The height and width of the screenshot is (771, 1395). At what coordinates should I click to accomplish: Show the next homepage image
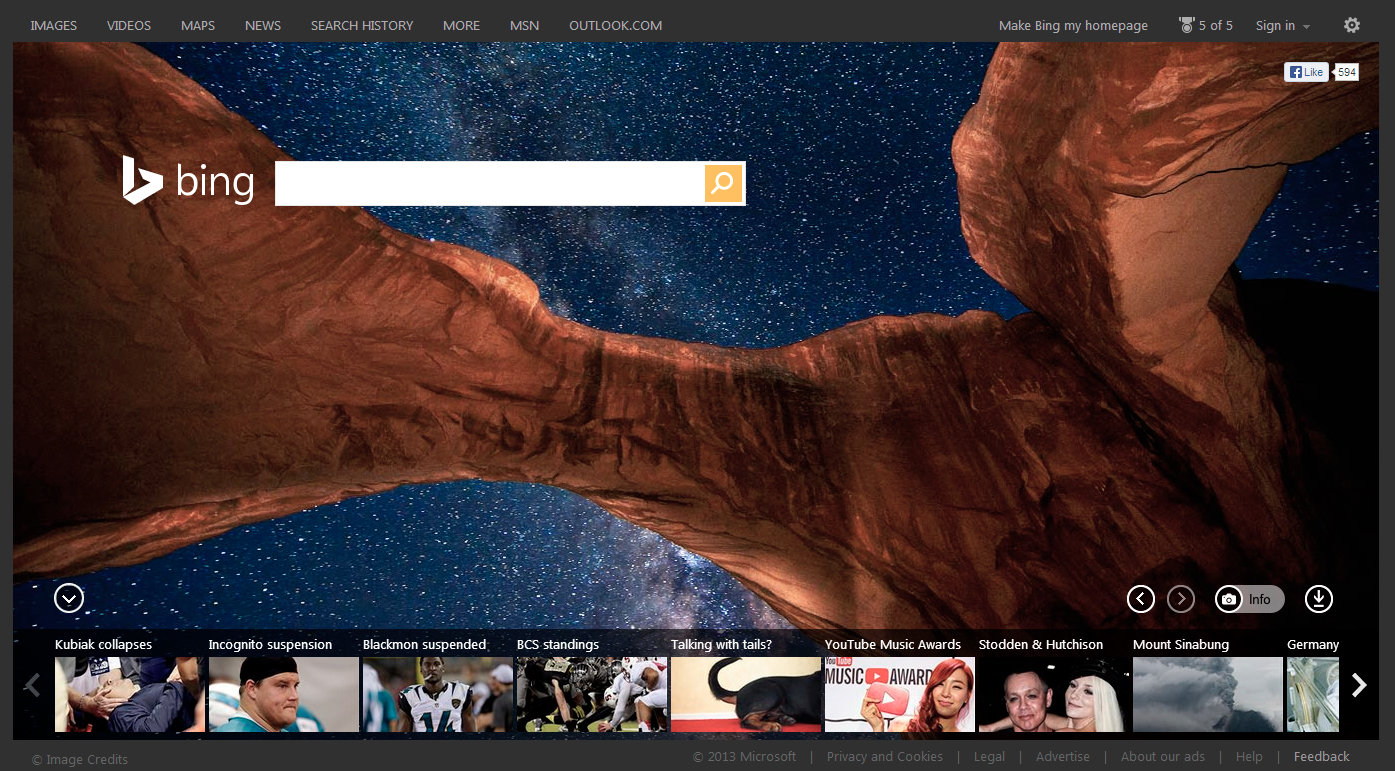tap(1181, 599)
